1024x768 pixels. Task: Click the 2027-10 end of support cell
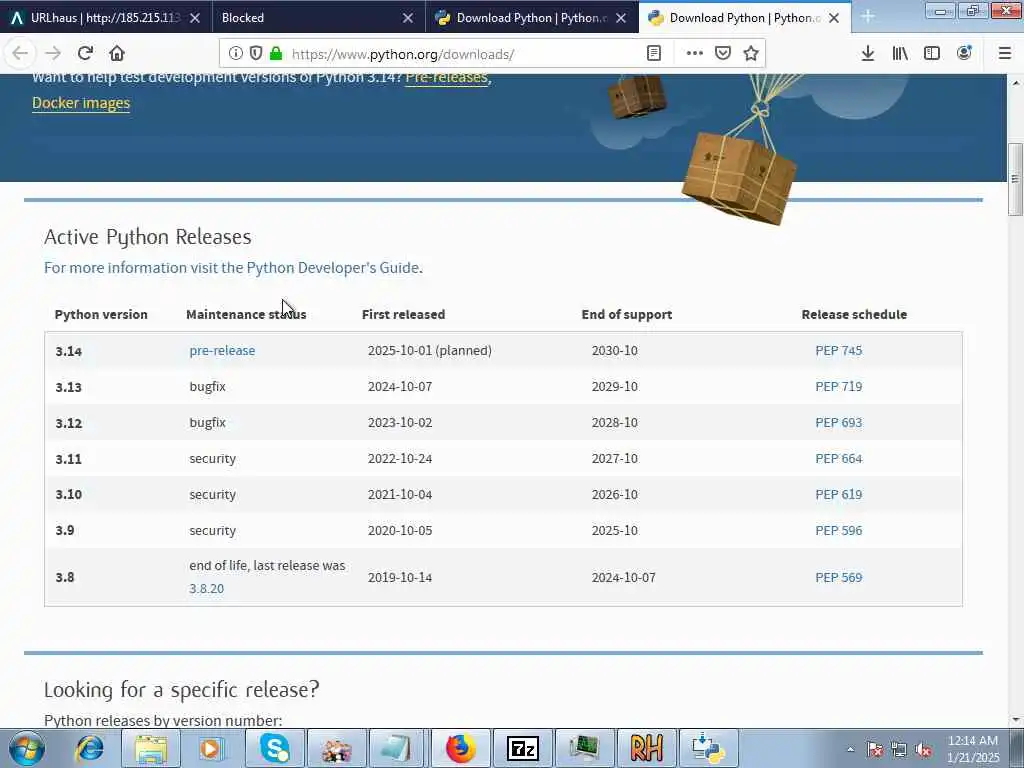point(615,458)
